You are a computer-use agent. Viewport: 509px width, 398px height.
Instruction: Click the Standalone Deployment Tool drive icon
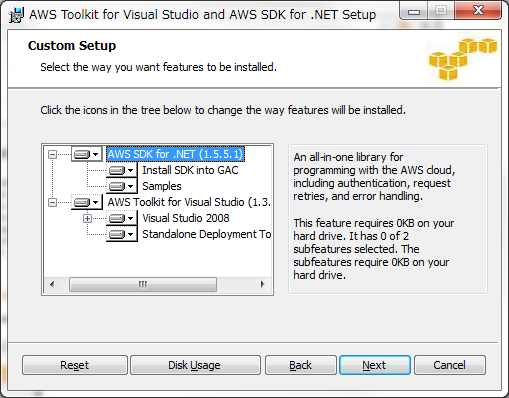(122, 234)
